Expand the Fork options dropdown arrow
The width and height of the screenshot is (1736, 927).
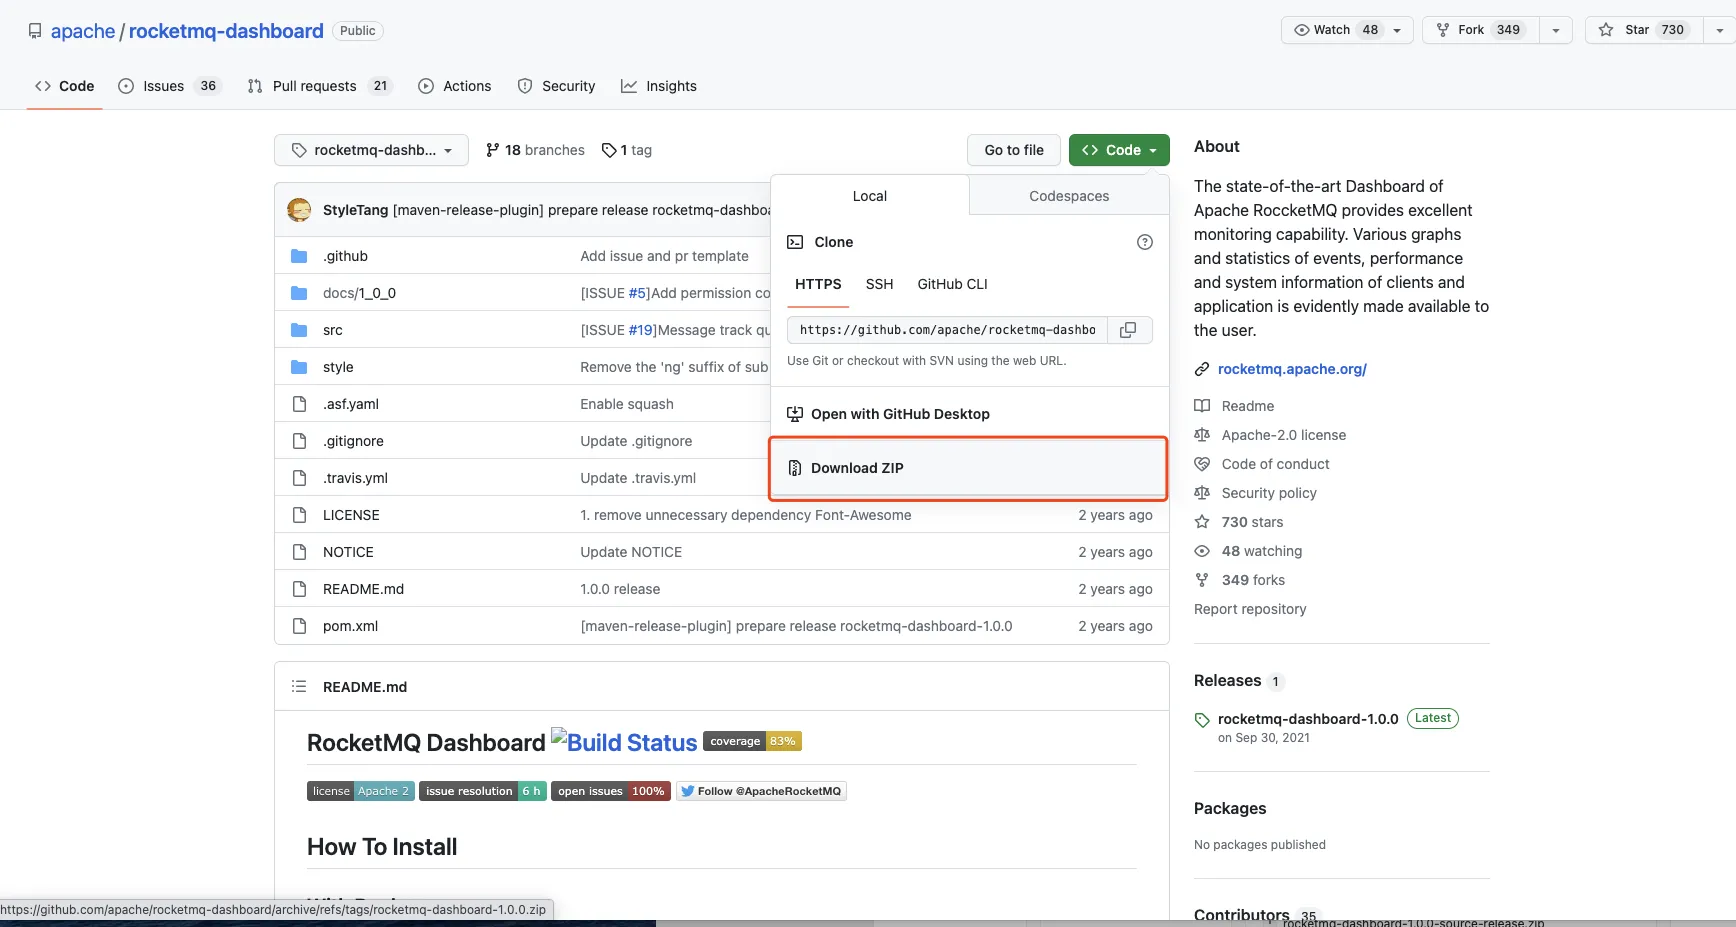pos(1555,30)
